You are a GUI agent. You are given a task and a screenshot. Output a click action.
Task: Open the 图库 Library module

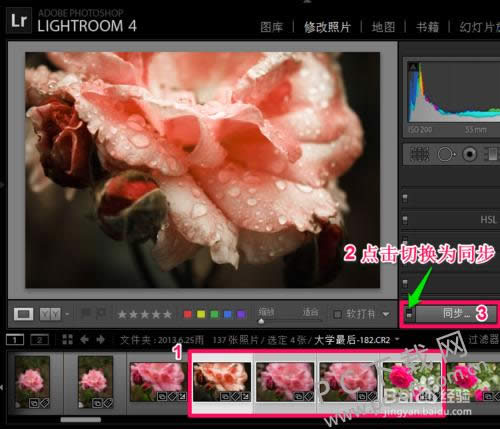(272, 27)
